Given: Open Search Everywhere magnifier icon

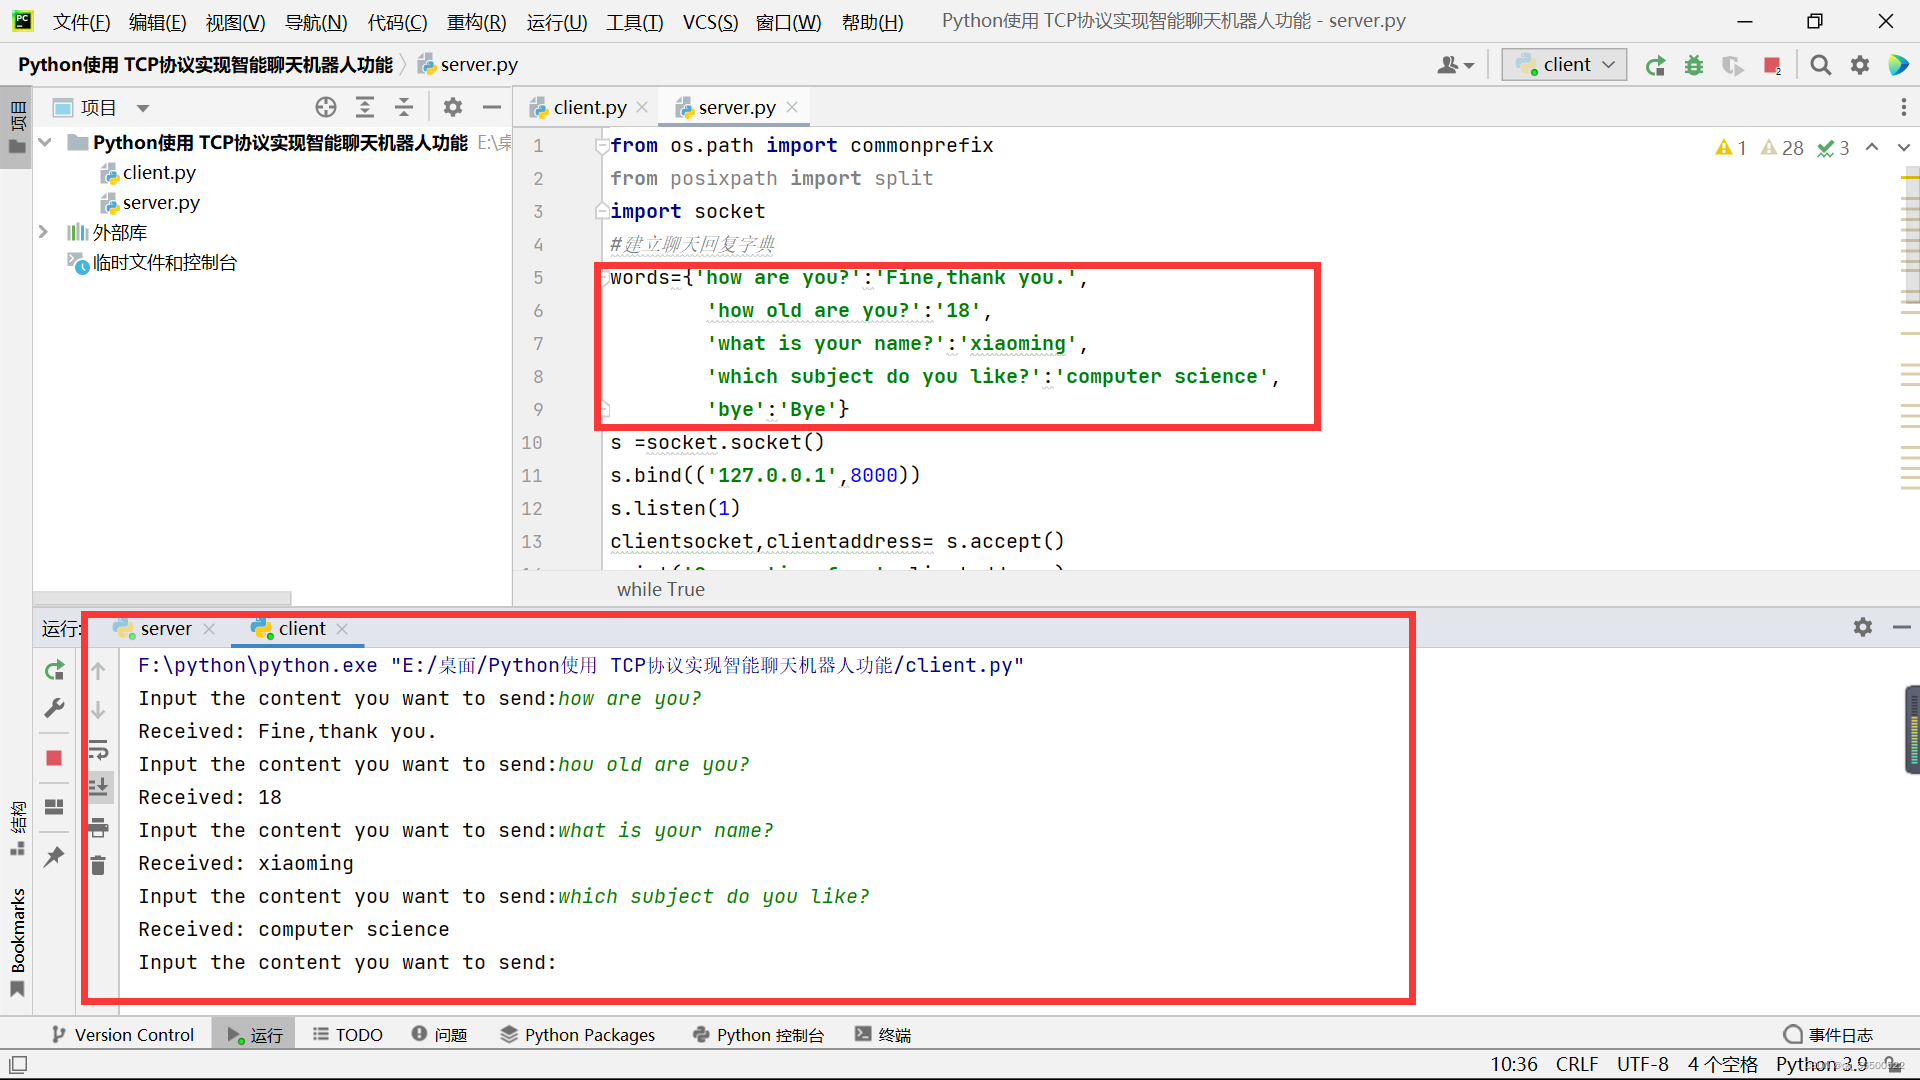Looking at the screenshot, I should tap(1821, 65).
